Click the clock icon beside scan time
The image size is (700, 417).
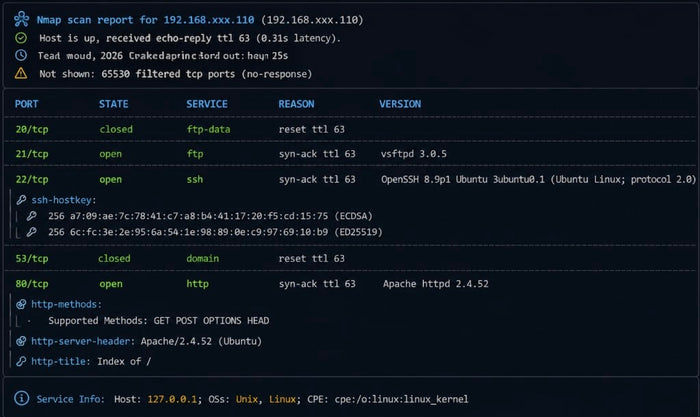[x=21, y=55]
